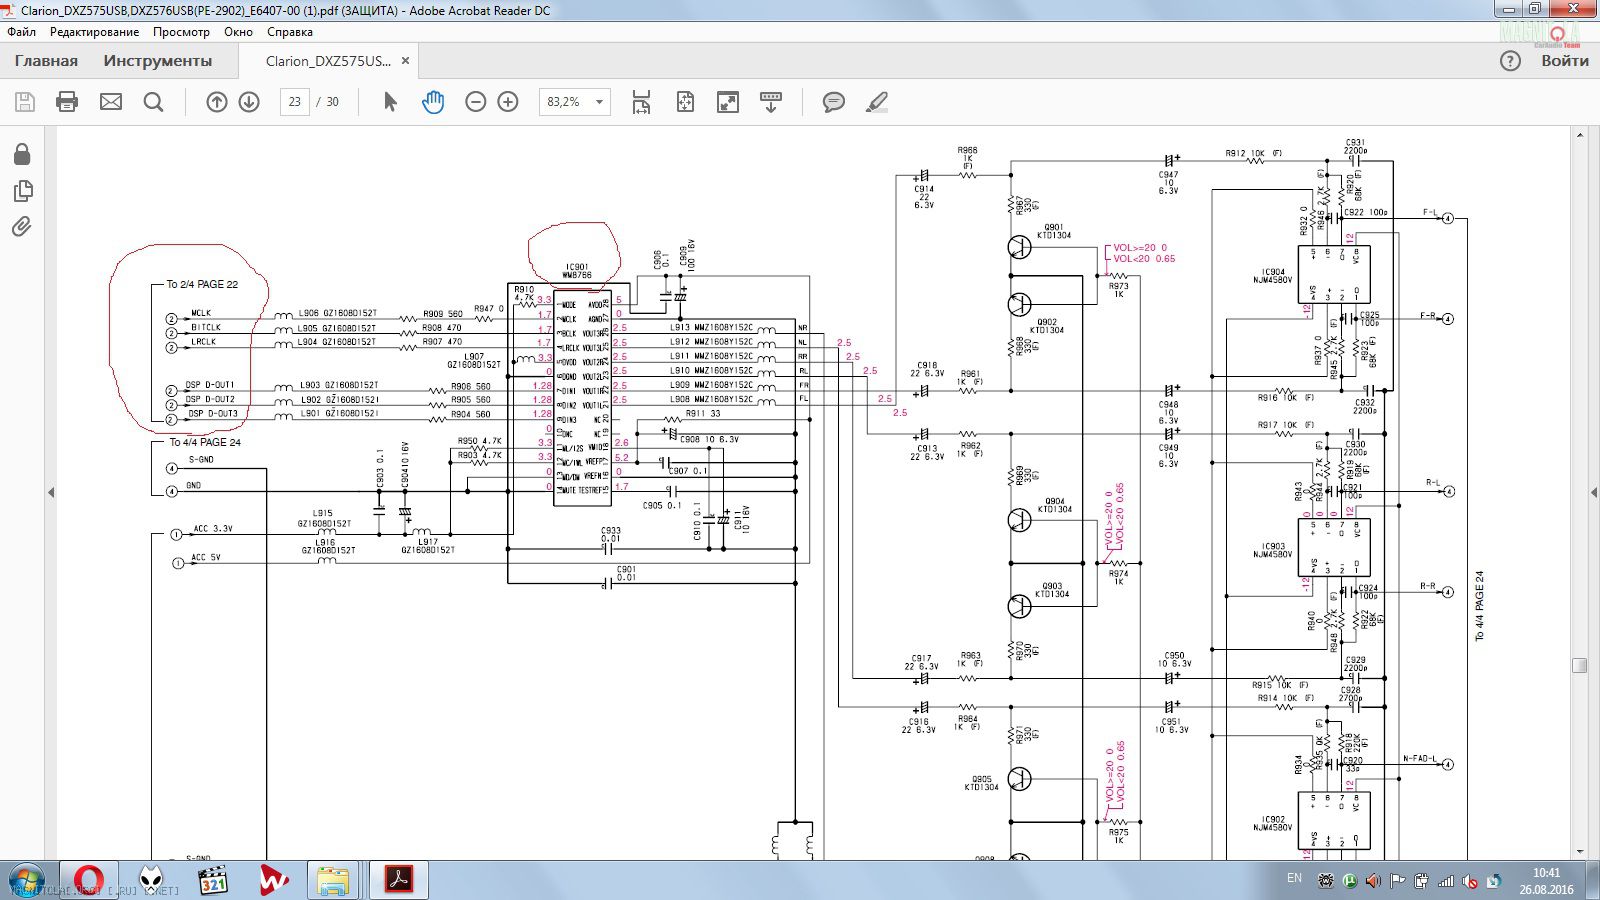
Task: Open the Файл menu
Action: (21, 32)
